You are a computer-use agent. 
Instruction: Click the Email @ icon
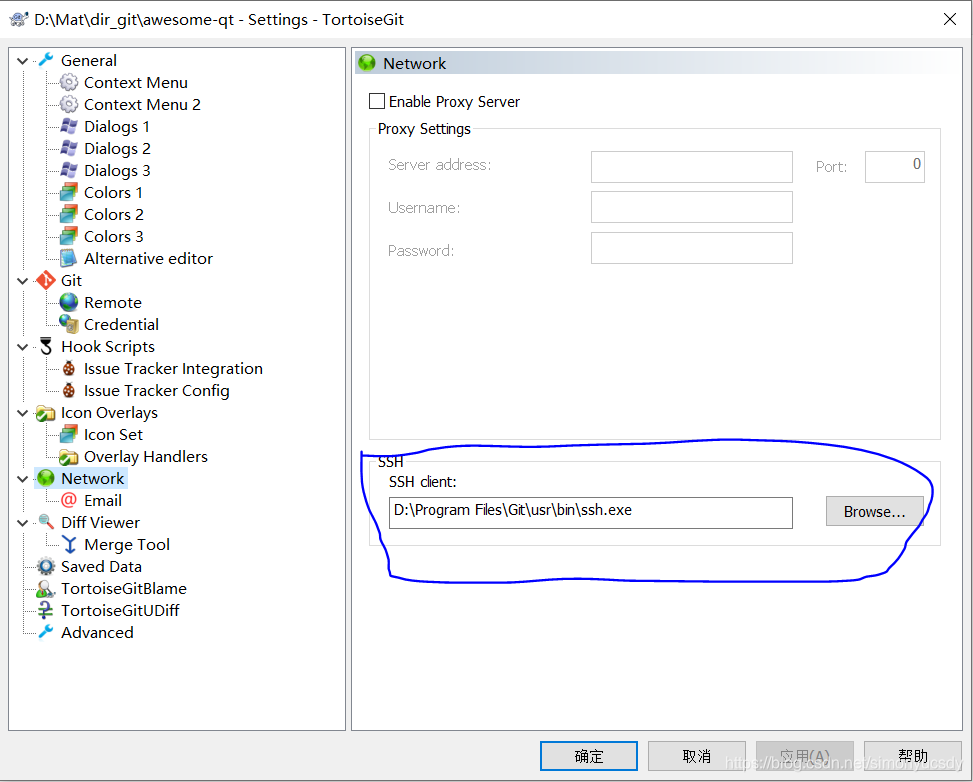tap(68, 500)
